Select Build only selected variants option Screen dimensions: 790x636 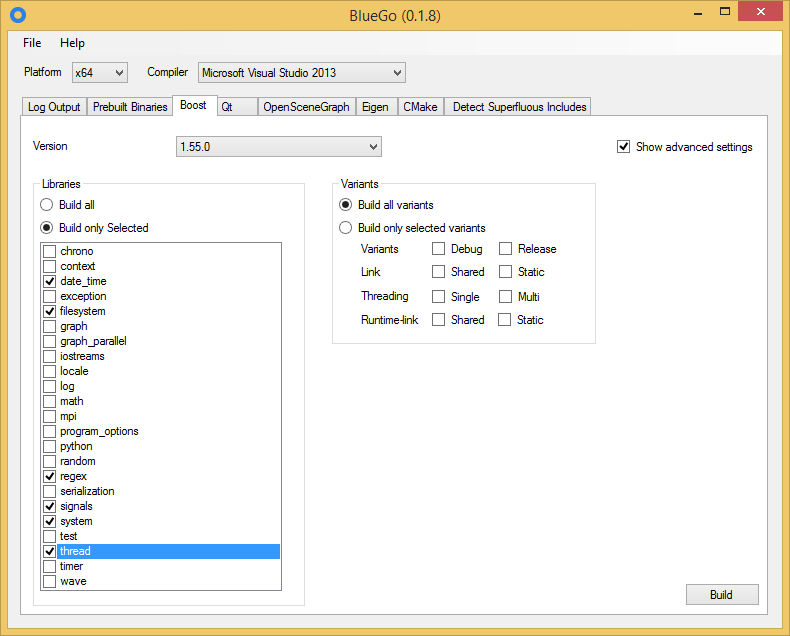pos(347,228)
